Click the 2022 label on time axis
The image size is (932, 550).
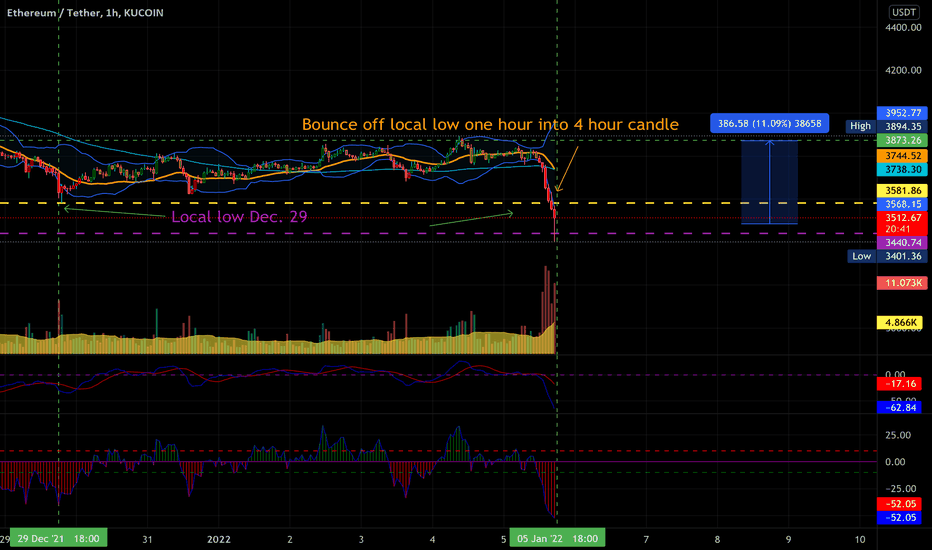pos(219,539)
